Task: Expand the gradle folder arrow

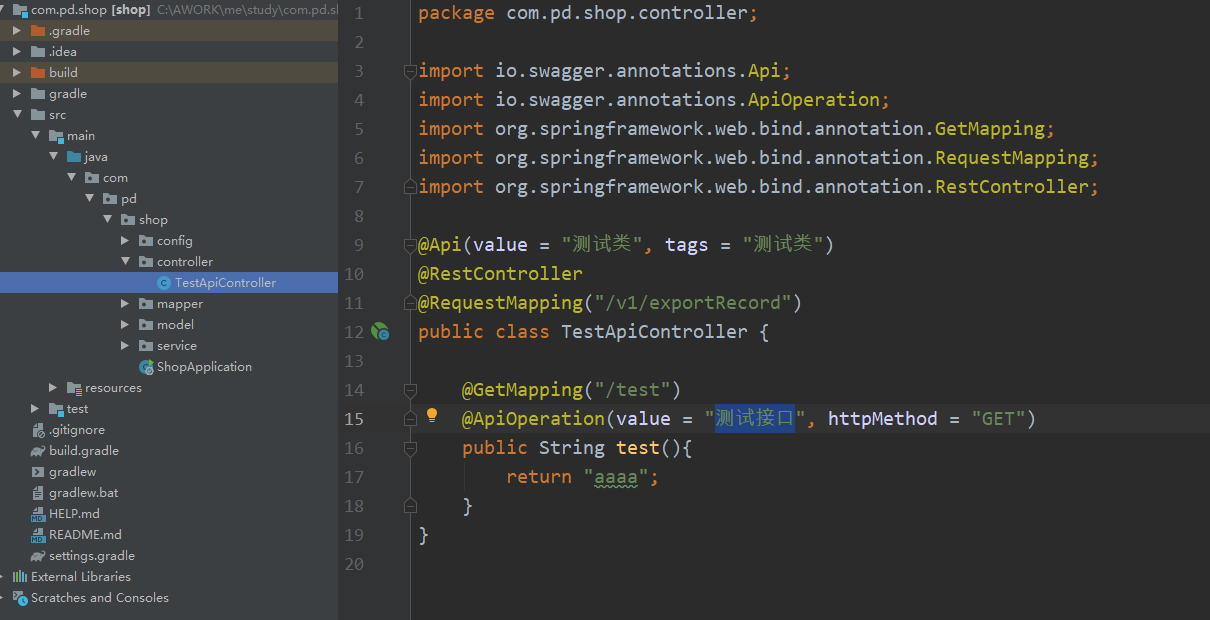Action: 17,94
